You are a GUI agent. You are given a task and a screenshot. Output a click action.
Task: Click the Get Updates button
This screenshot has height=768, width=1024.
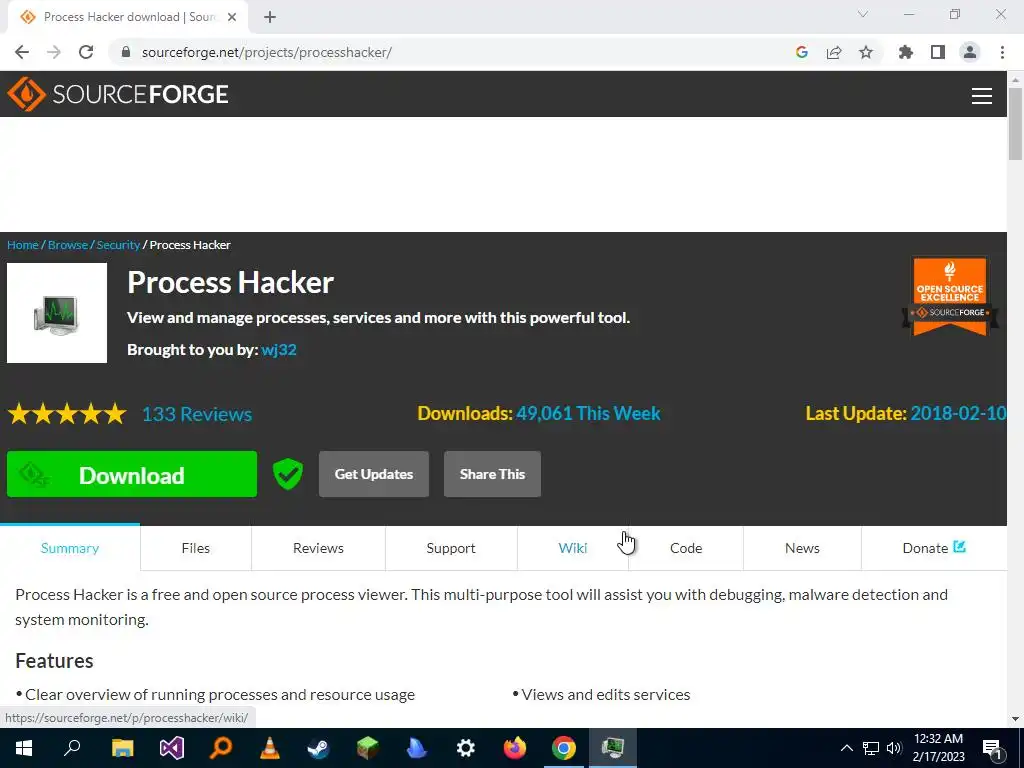pyautogui.click(x=374, y=474)
